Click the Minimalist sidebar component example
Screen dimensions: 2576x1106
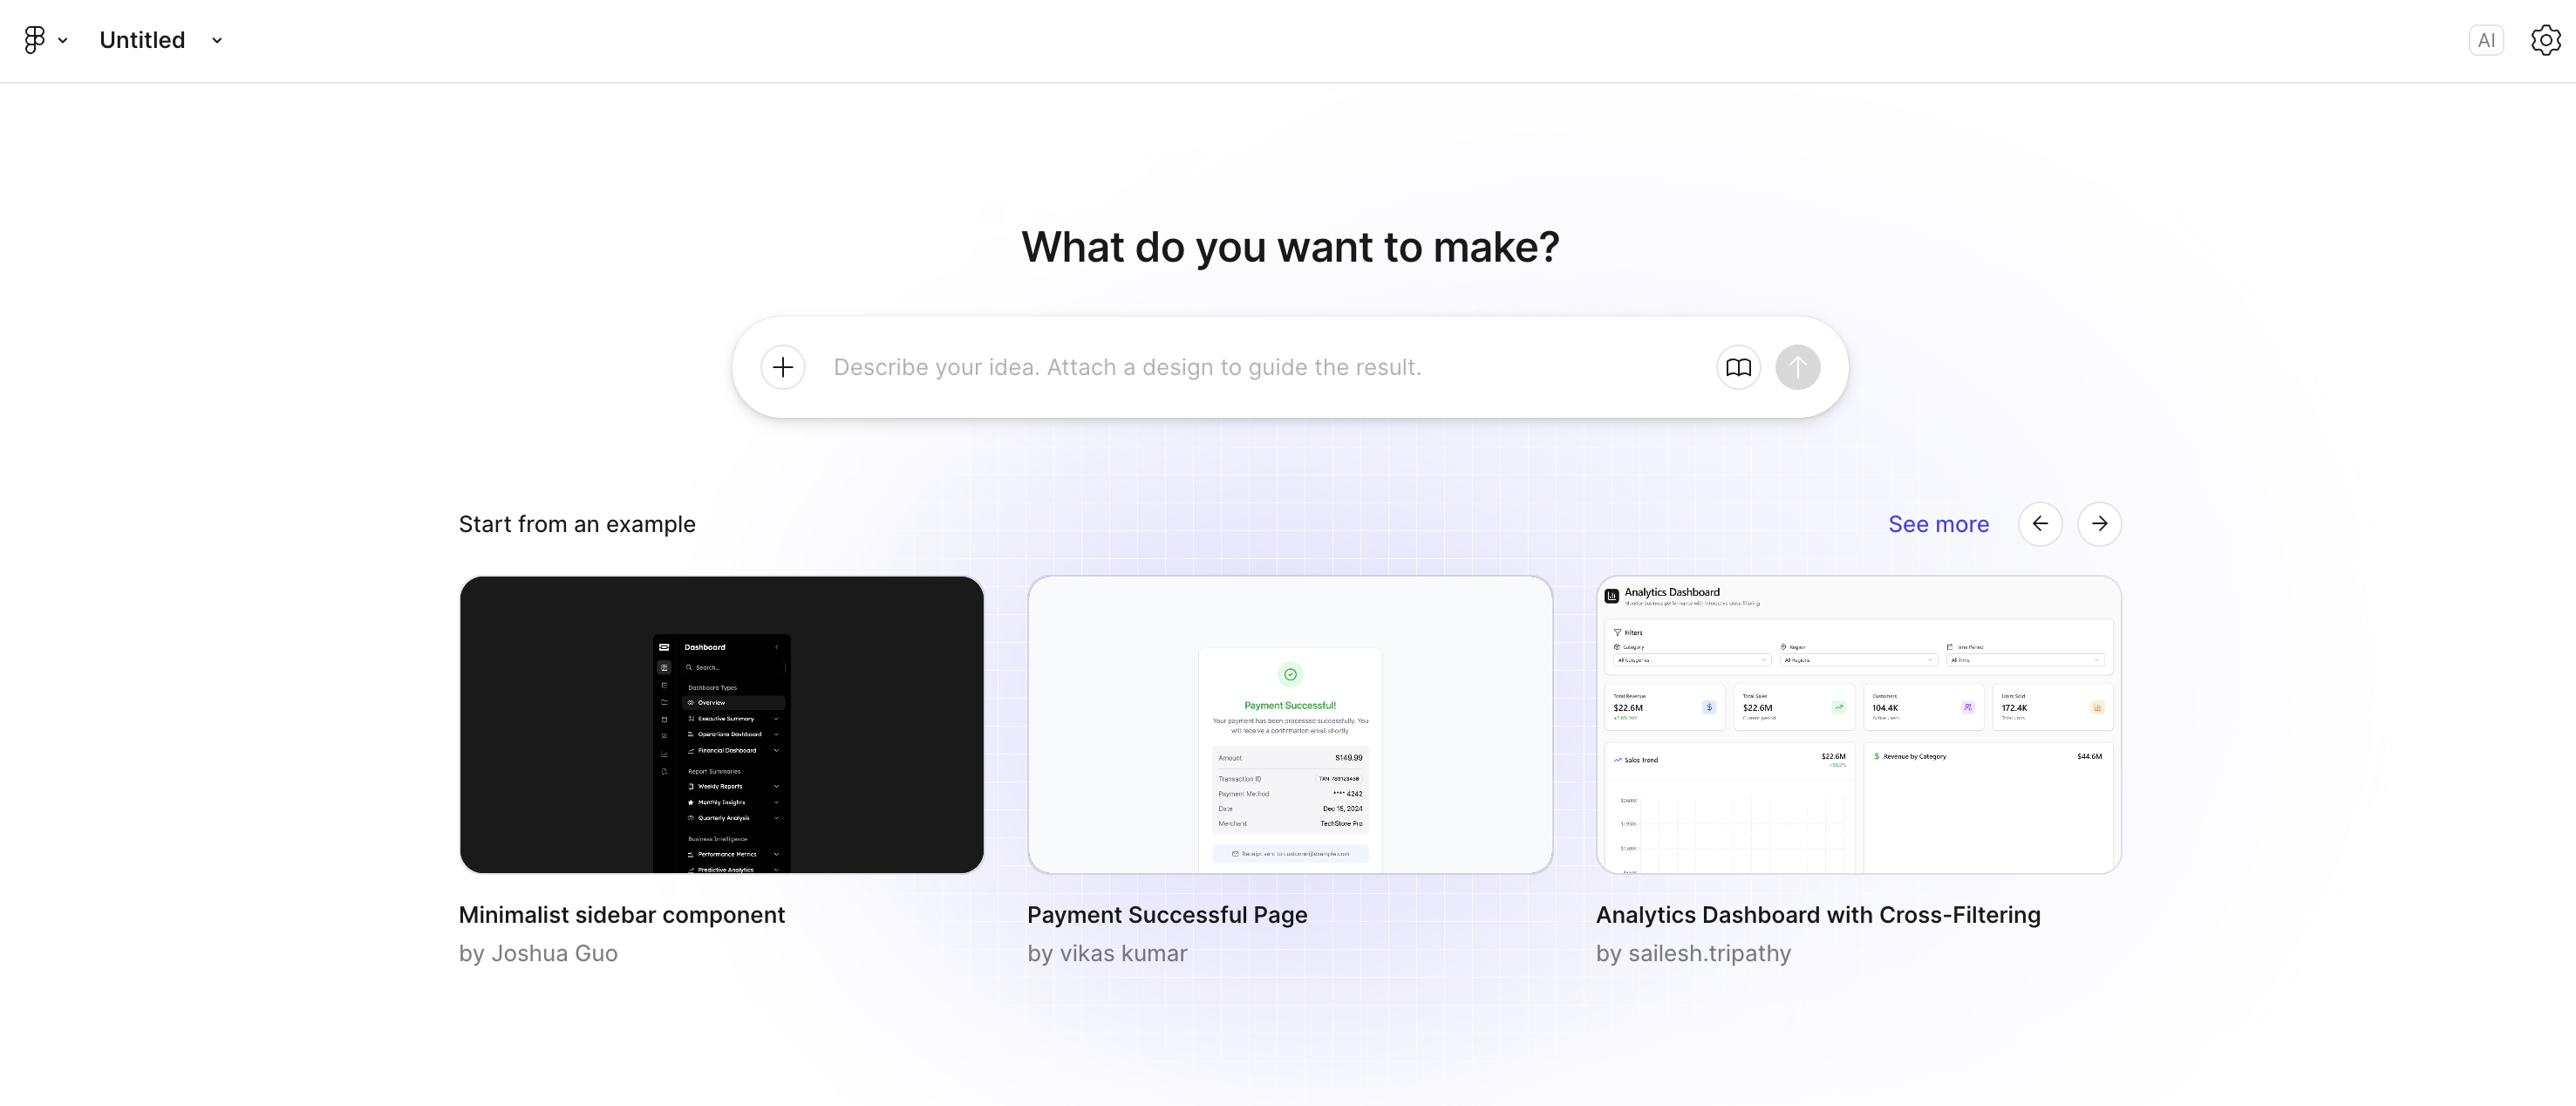tap(721, 724)
